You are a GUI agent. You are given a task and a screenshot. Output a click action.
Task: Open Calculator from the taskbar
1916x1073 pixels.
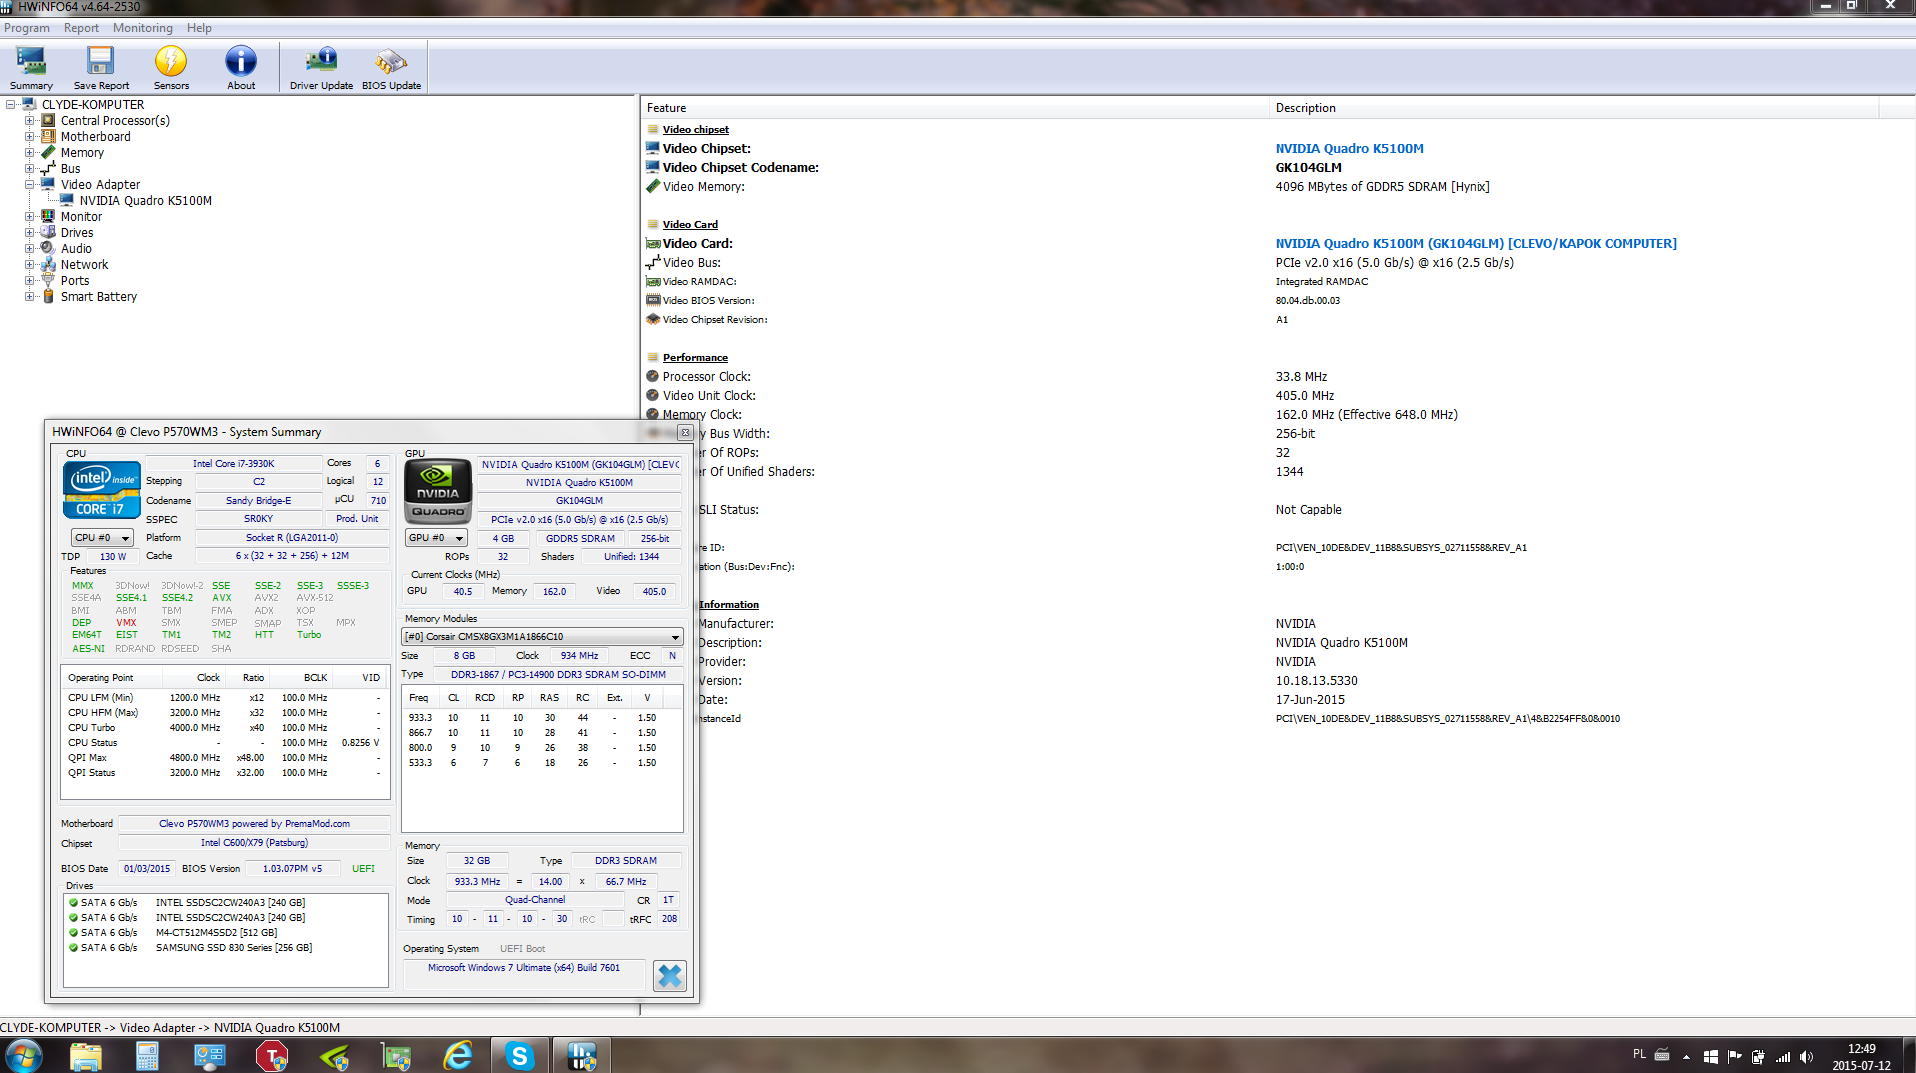(148, 1056)
